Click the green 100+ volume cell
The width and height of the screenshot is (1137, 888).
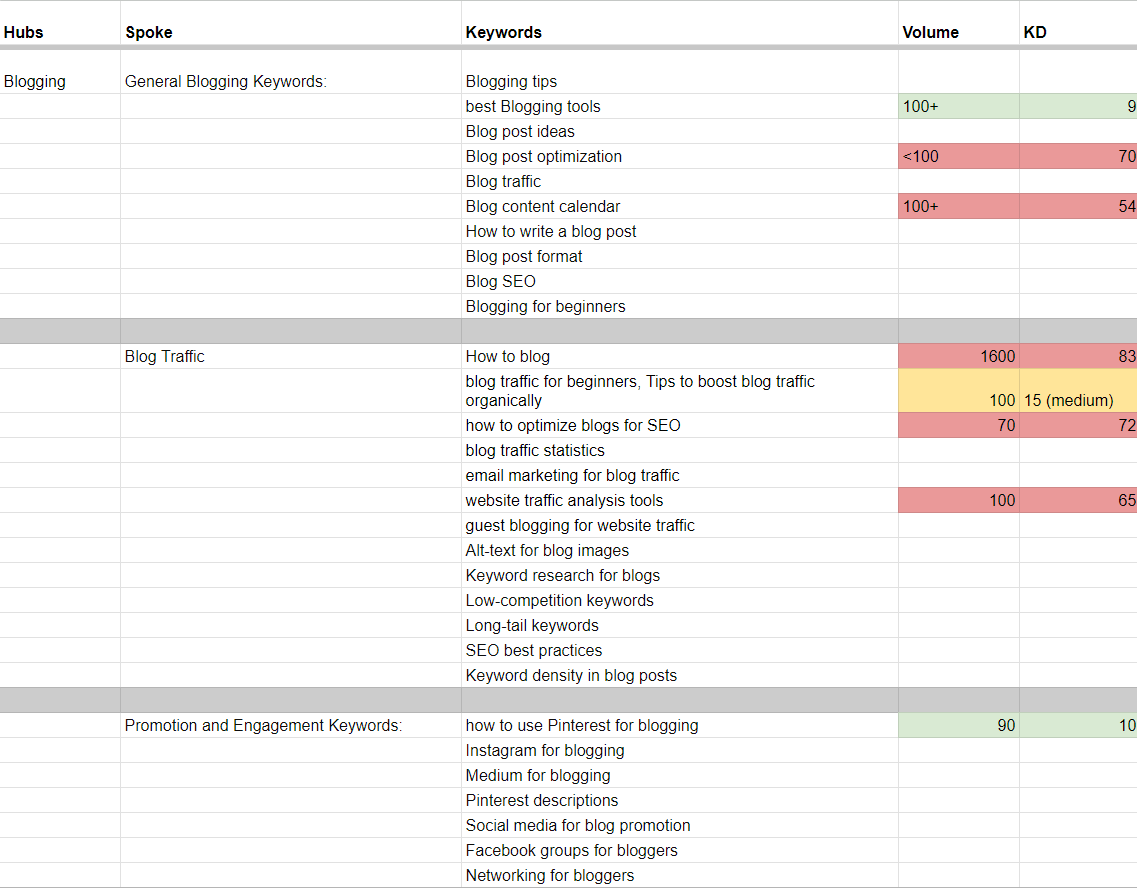coord(959,107)
